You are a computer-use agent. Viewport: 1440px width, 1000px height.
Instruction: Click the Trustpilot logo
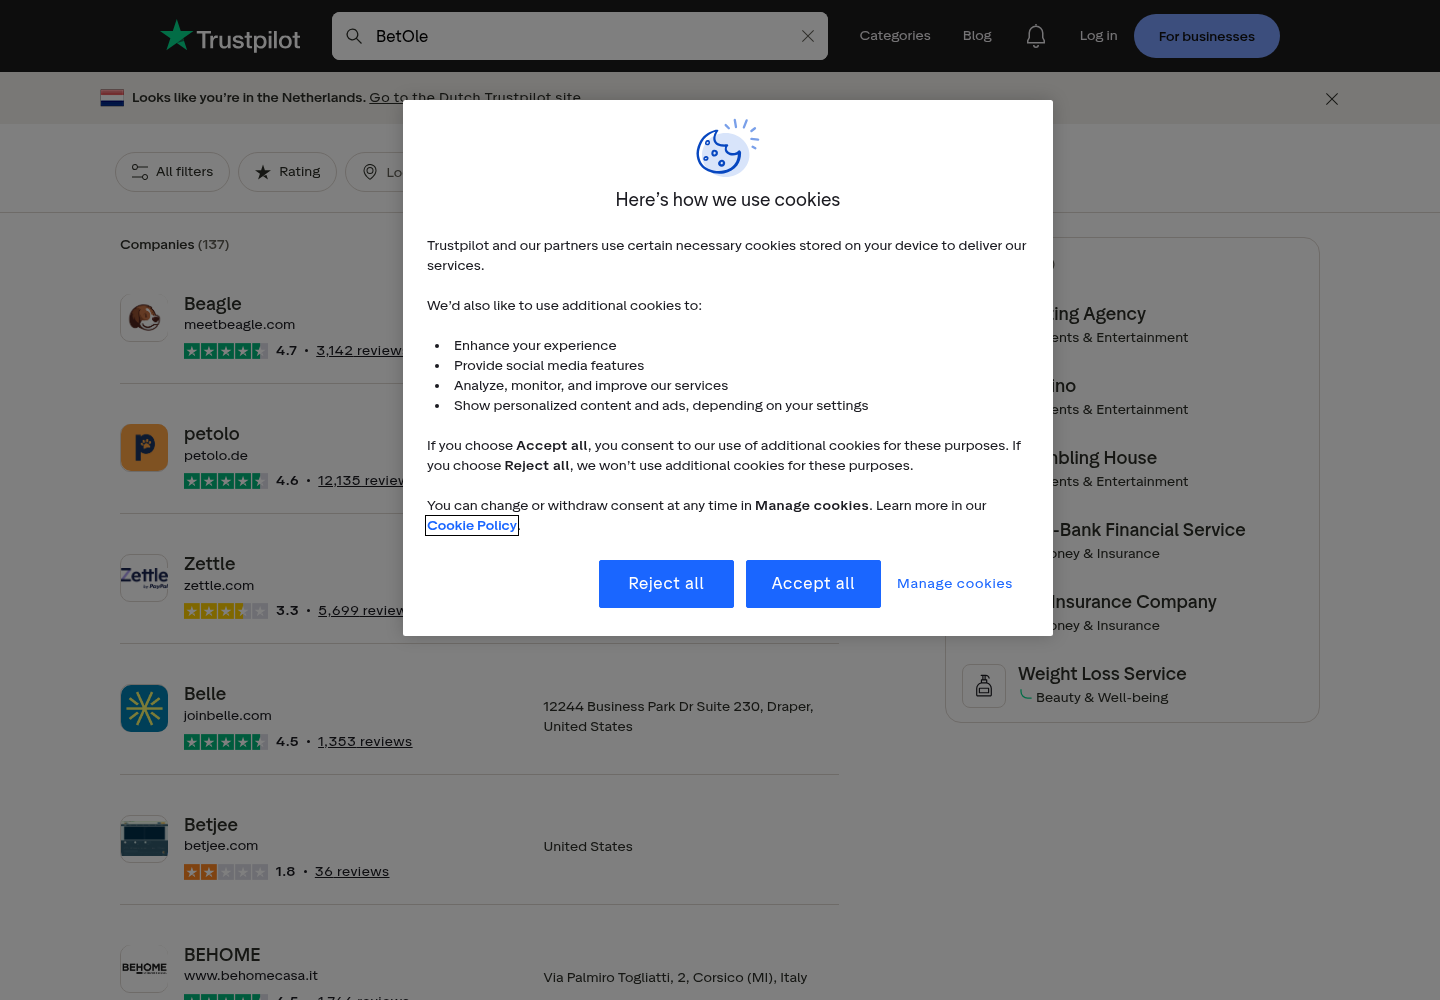[230, 37]
